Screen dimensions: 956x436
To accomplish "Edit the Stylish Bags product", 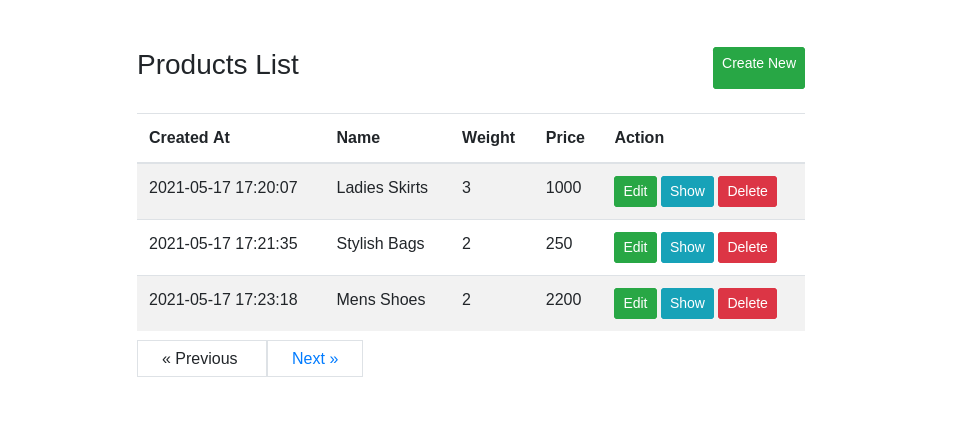I will 635,248.
